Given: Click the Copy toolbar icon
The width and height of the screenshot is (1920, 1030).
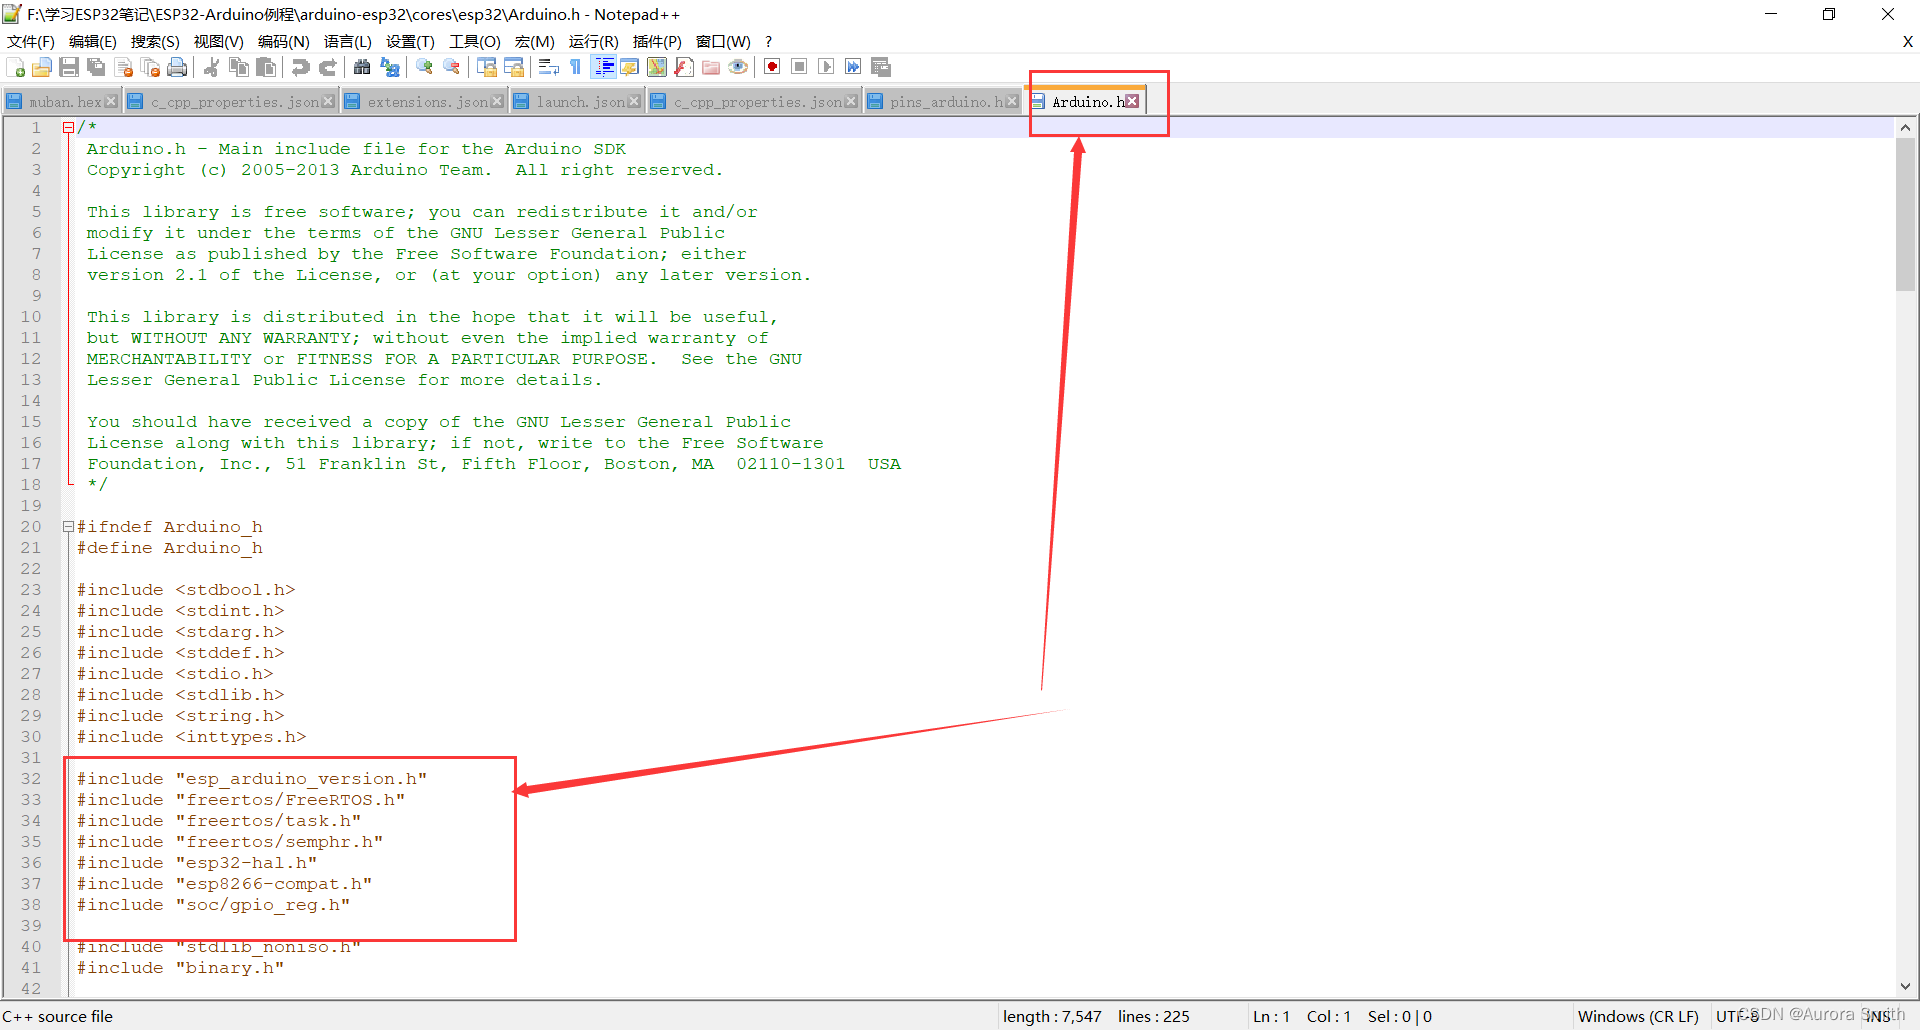Looking at the screenshot, I should tap(239, 67).
